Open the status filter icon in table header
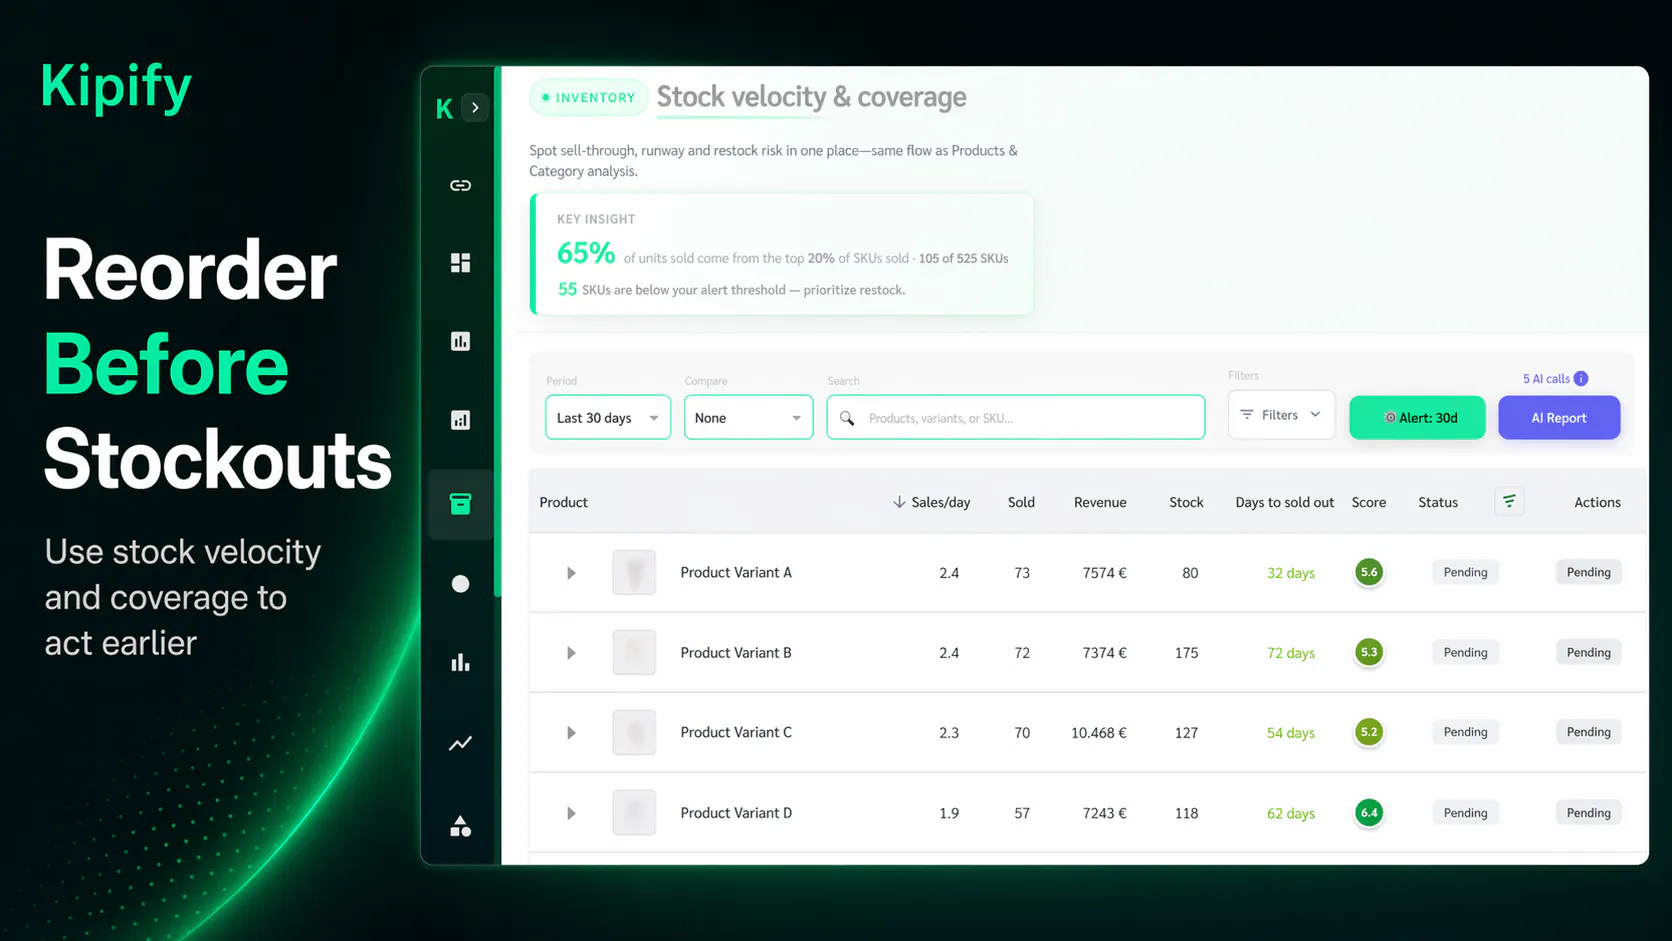This screenshot has width=1672, height=941. click(1509, 501)
